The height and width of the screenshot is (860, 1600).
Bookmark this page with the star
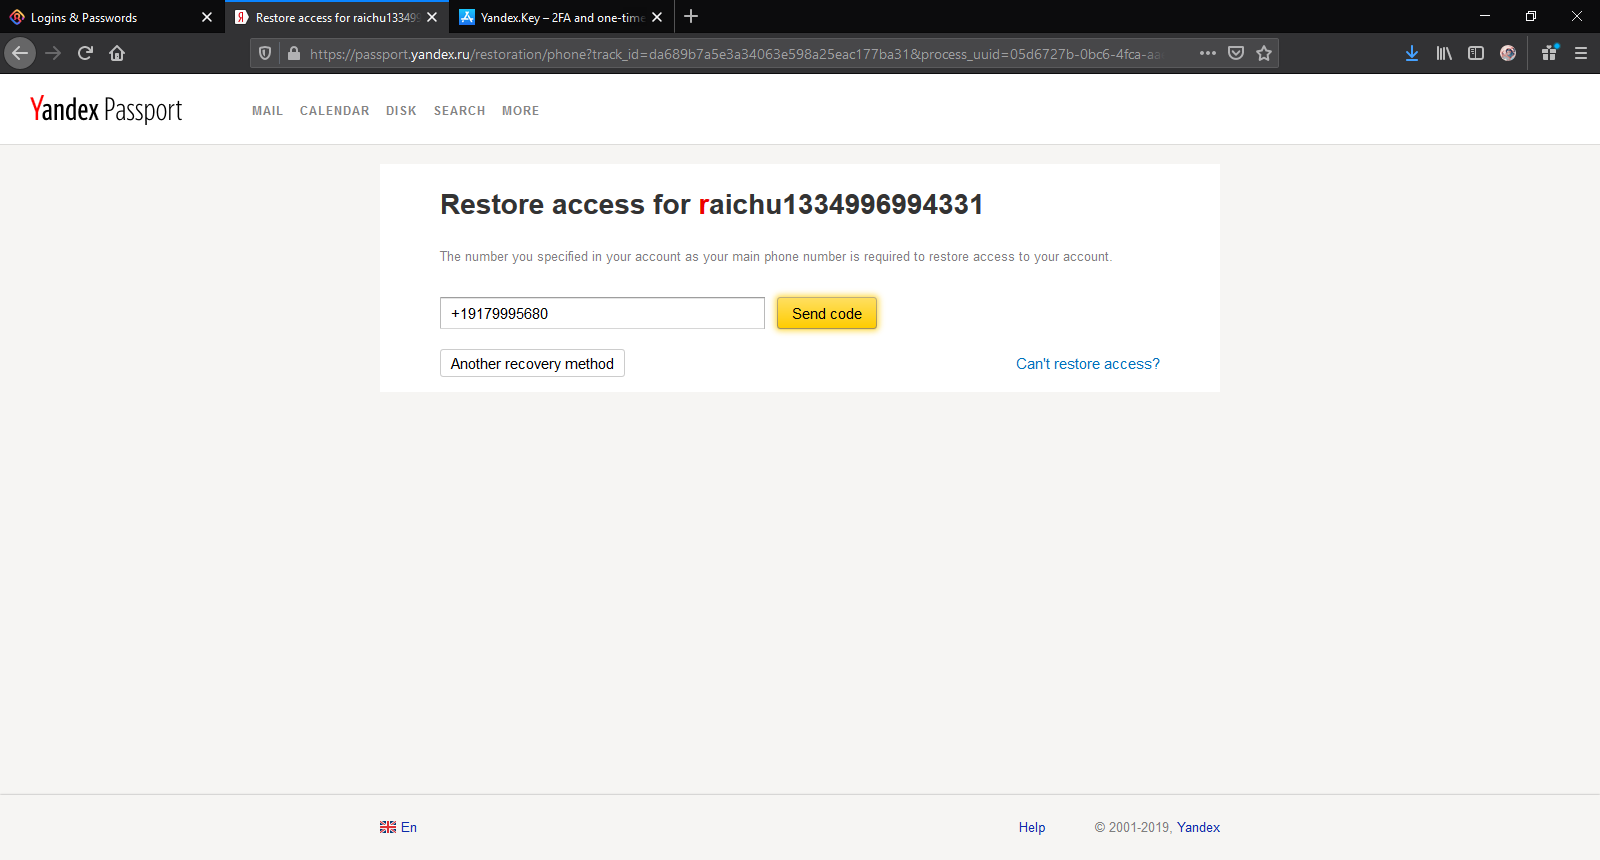pos(1264,53)
